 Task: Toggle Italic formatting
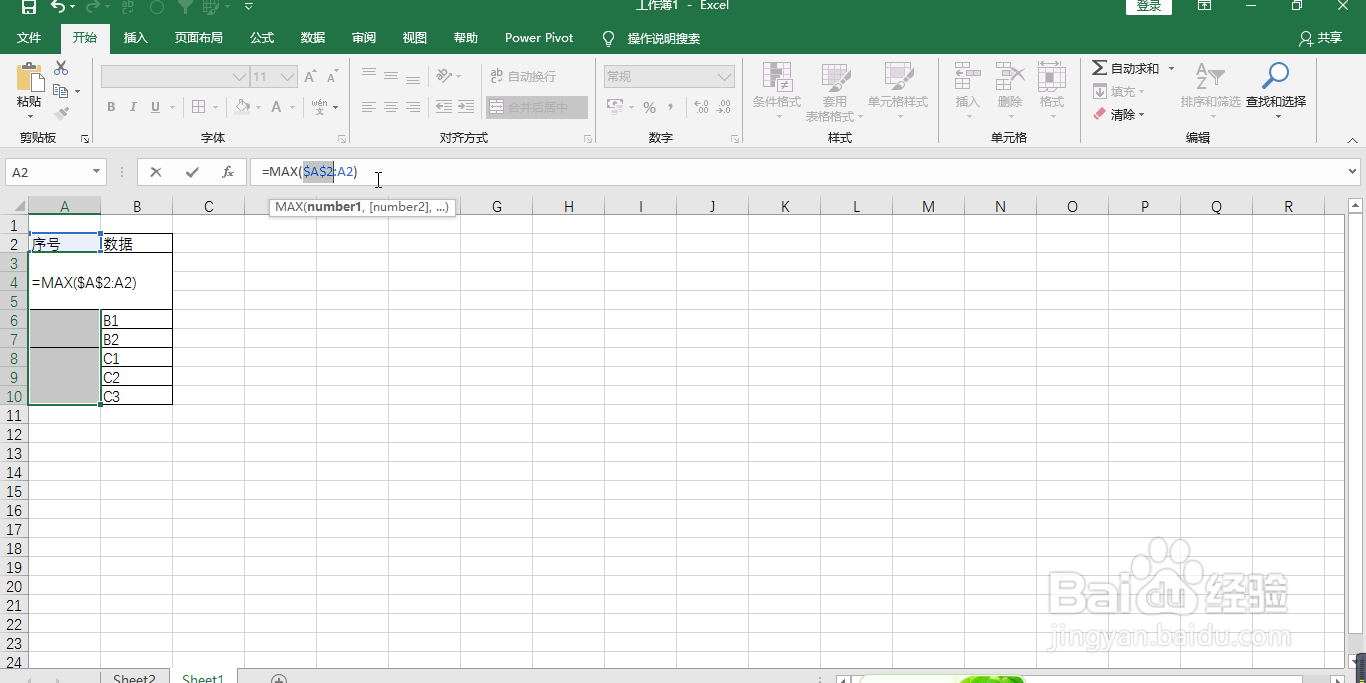tap(133, 107)
